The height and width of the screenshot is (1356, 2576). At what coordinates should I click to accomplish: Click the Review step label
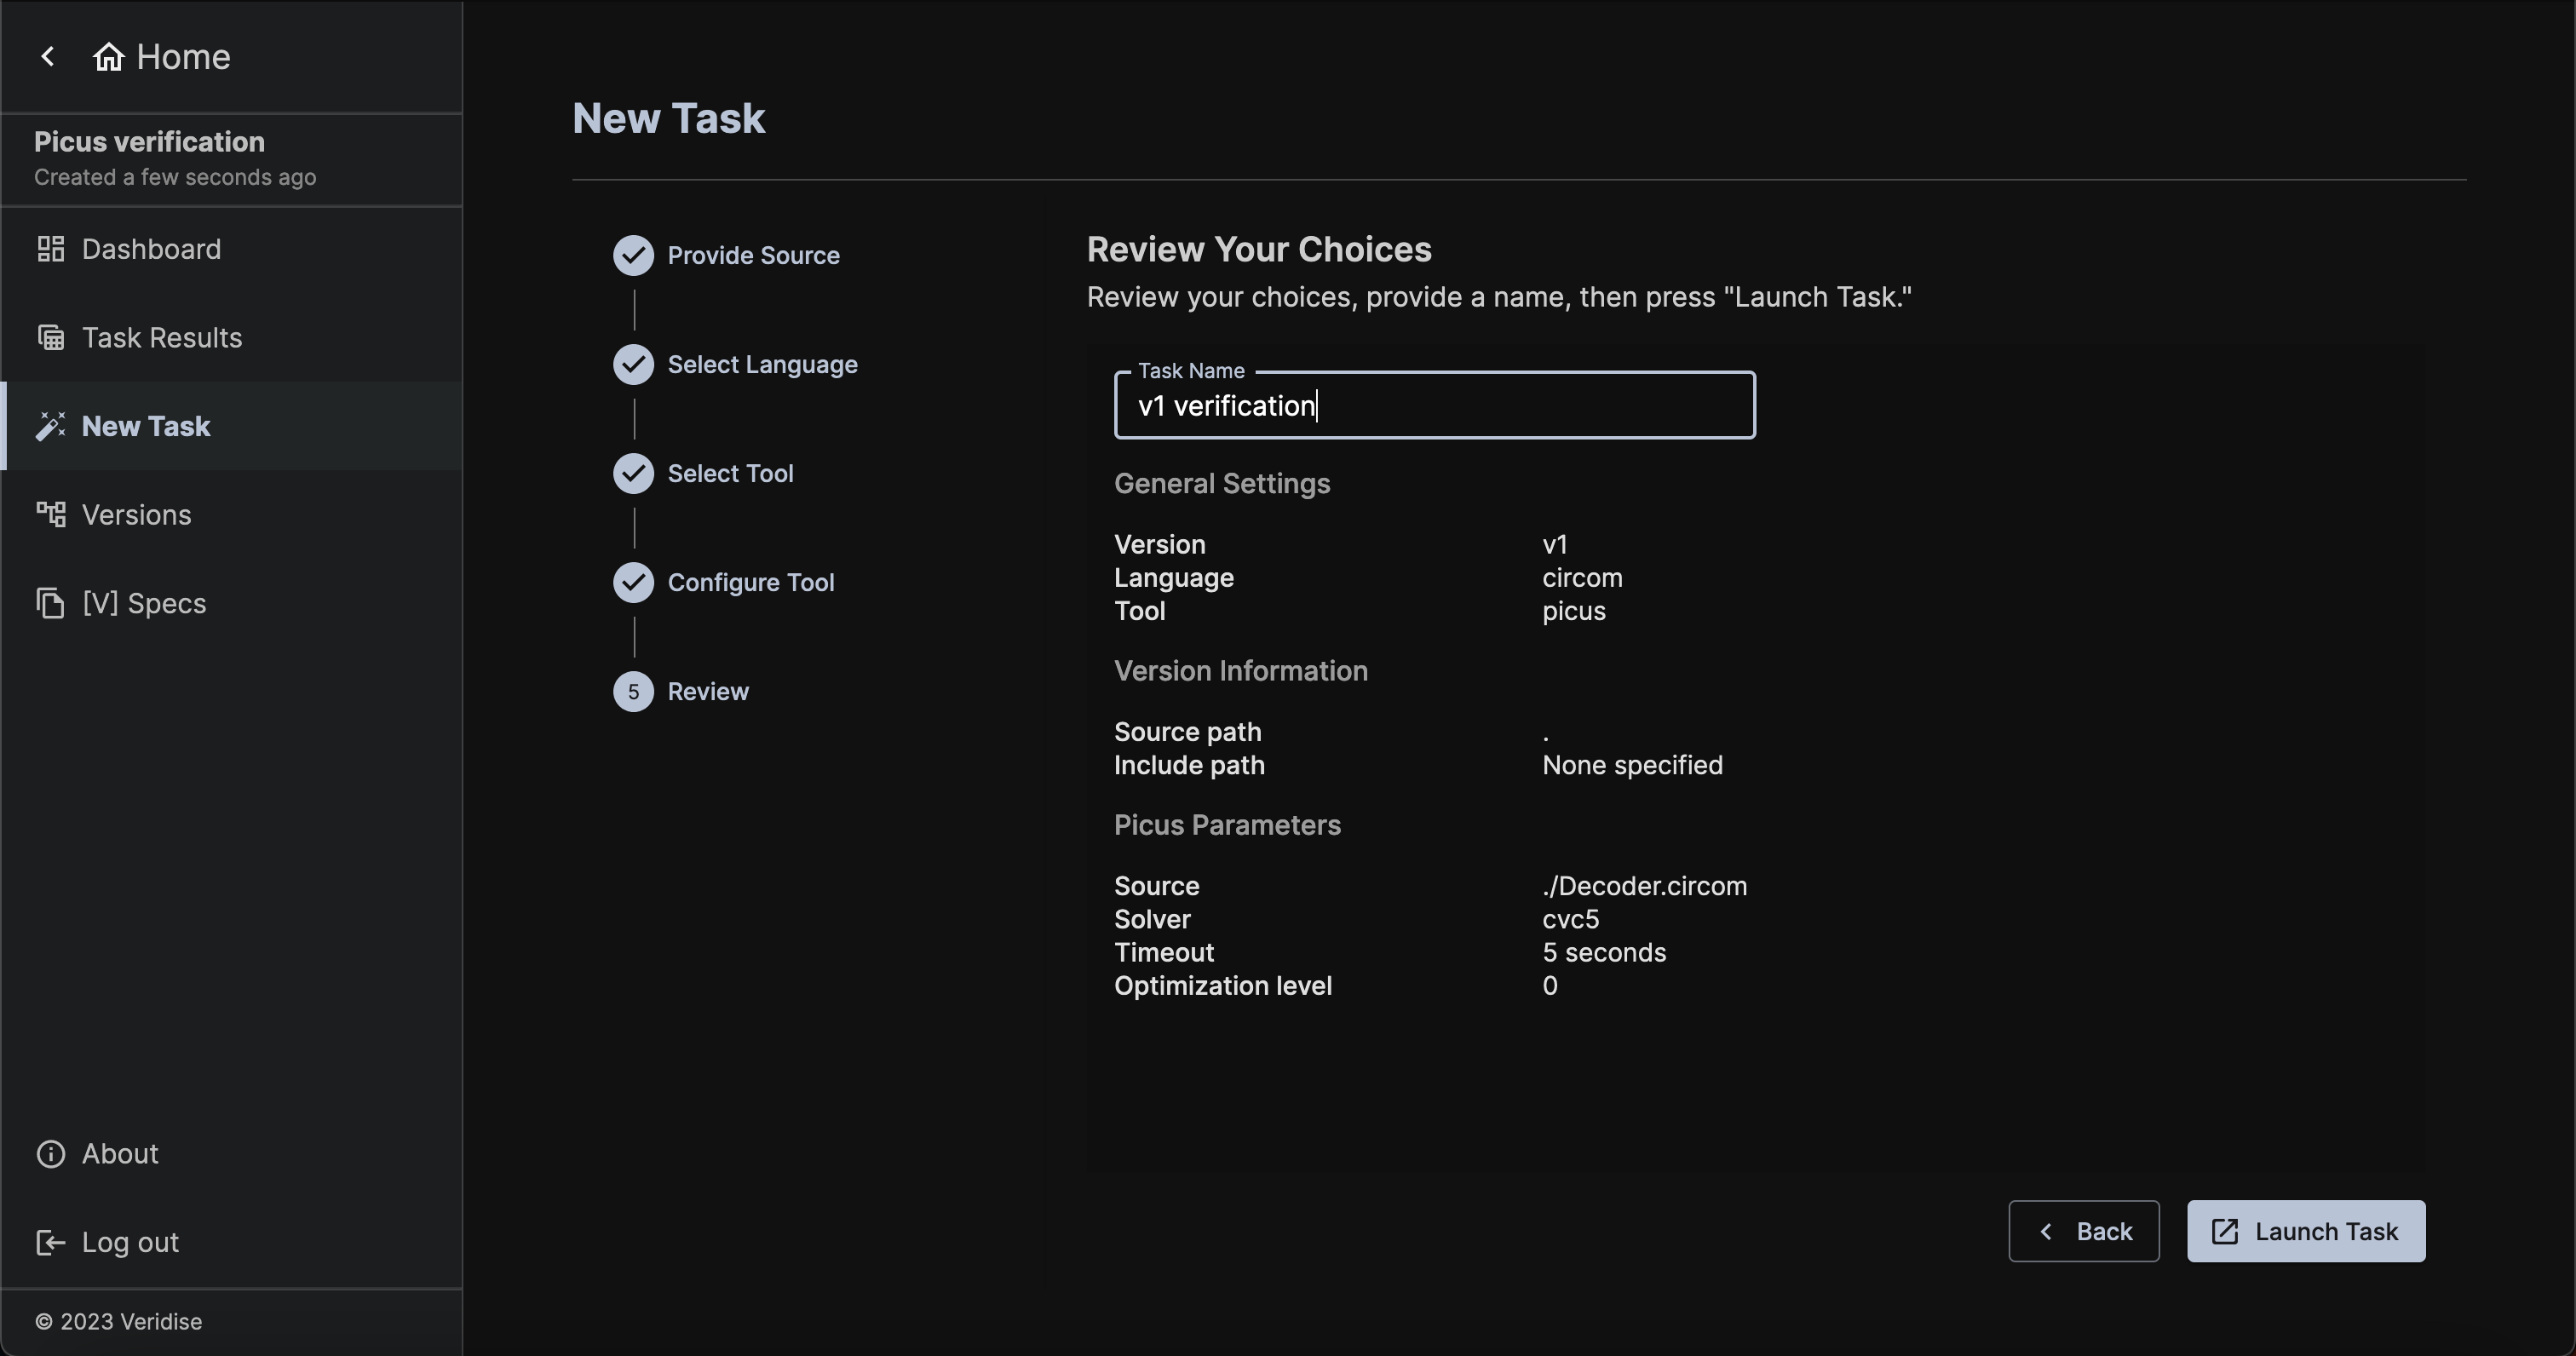point(708,692)
